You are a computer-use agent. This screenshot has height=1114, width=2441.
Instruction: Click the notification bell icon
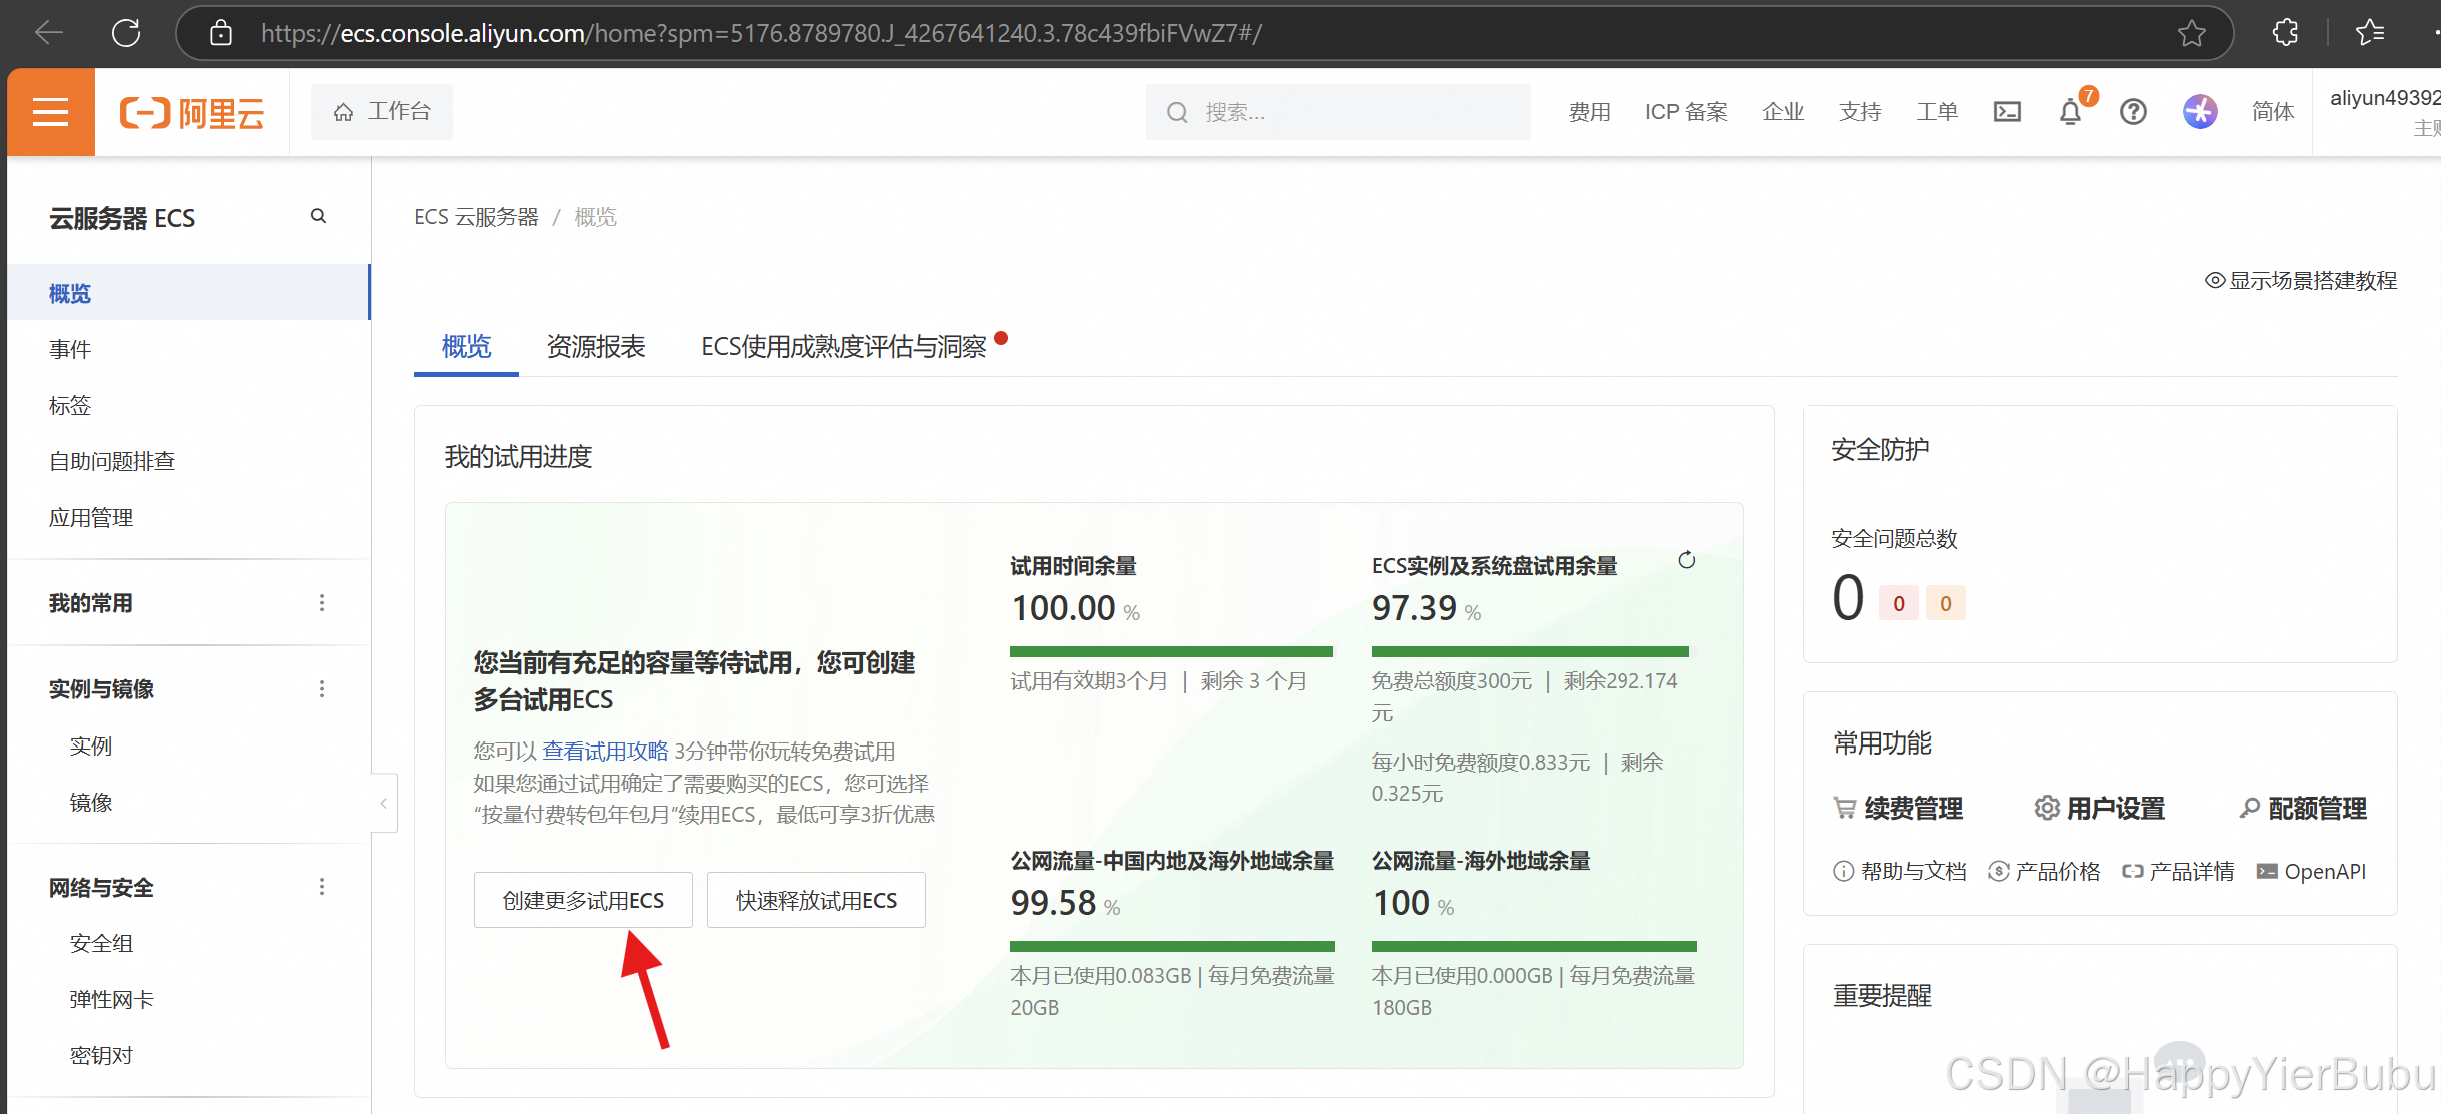pos(2070,112)
